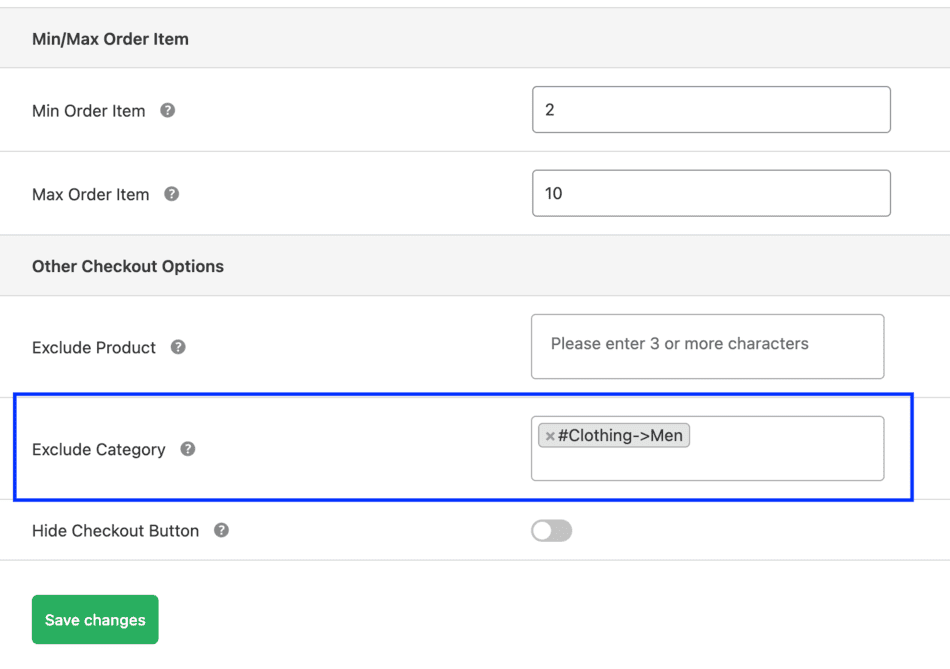950x669 pixels.
Task: Click the Save changes button
Action: (x=94, y=619)
